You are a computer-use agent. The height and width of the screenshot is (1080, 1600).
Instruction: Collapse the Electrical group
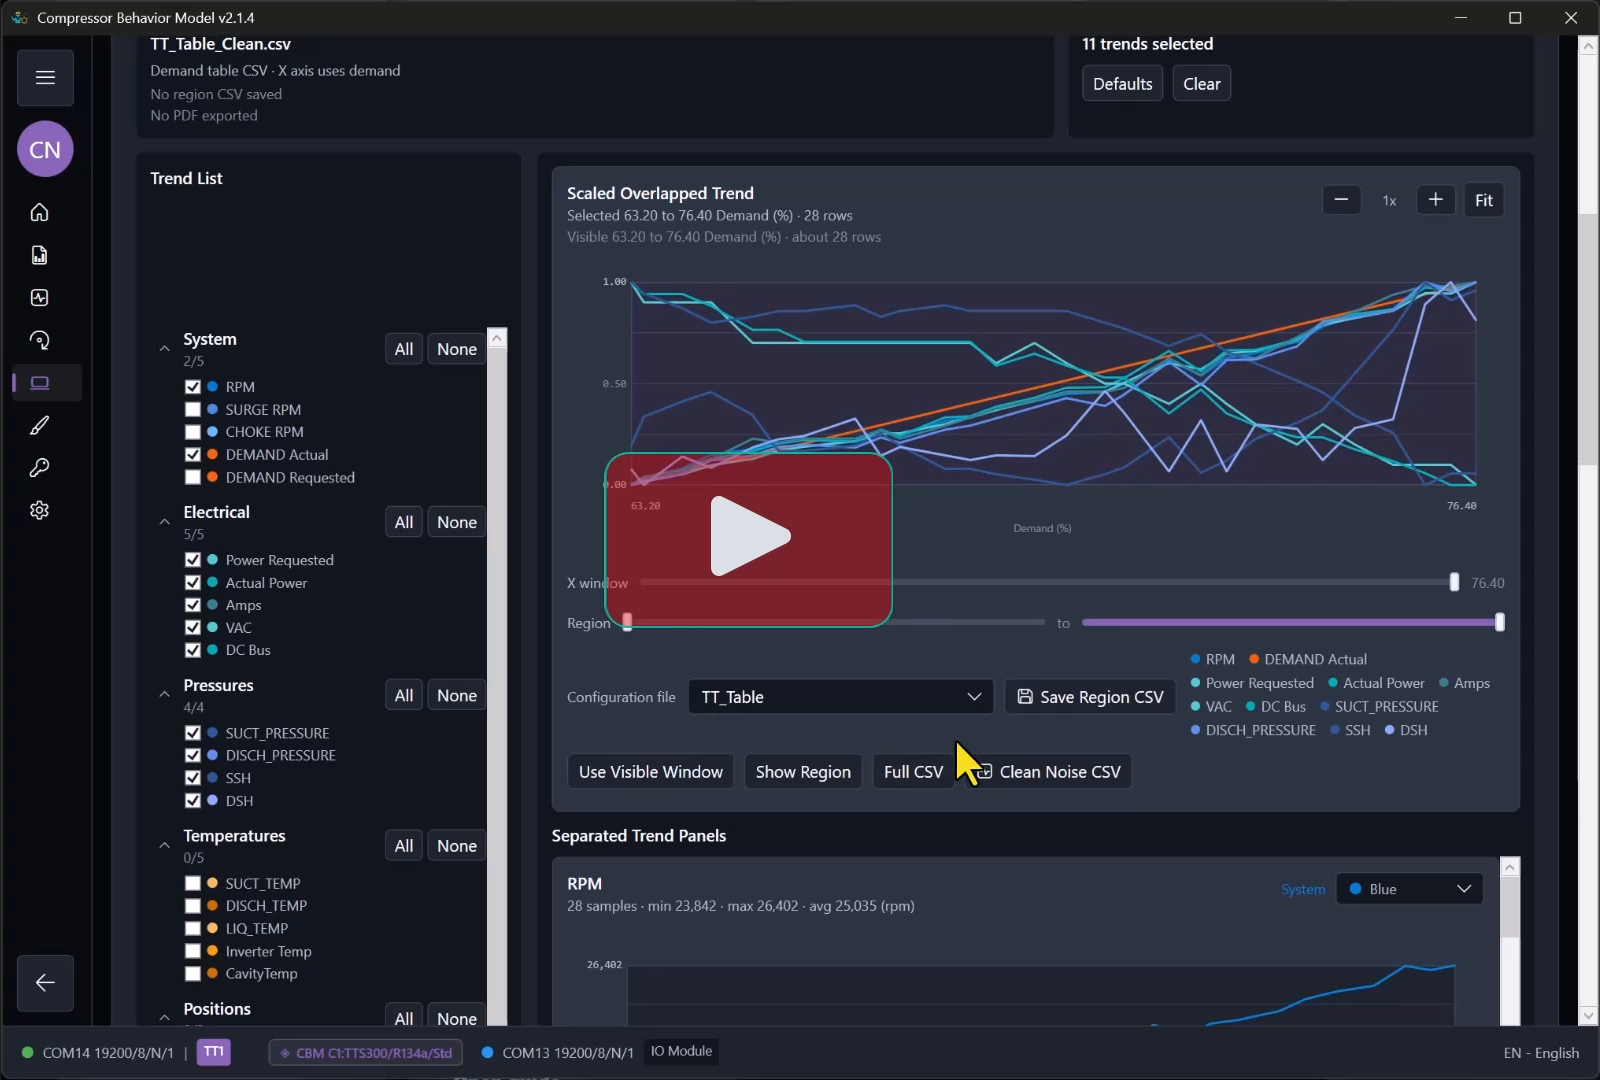click(x=164, y=522)
